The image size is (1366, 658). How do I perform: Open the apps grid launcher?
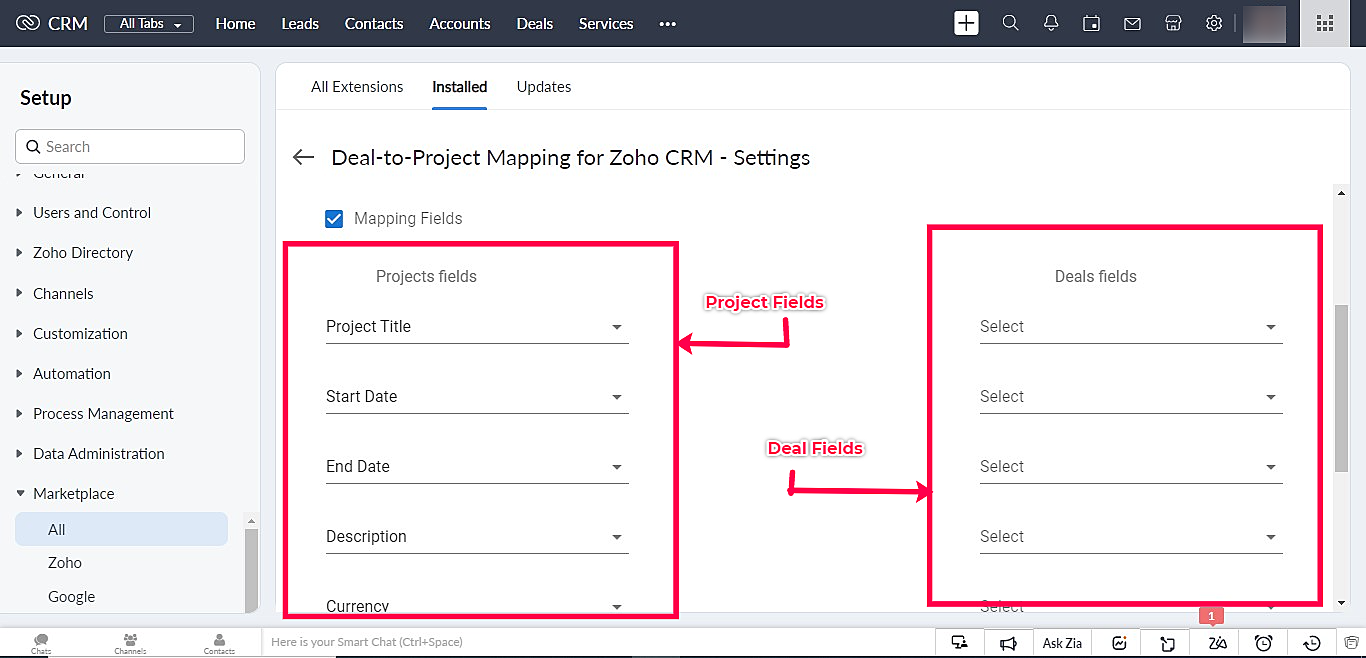pos(1325,23)
